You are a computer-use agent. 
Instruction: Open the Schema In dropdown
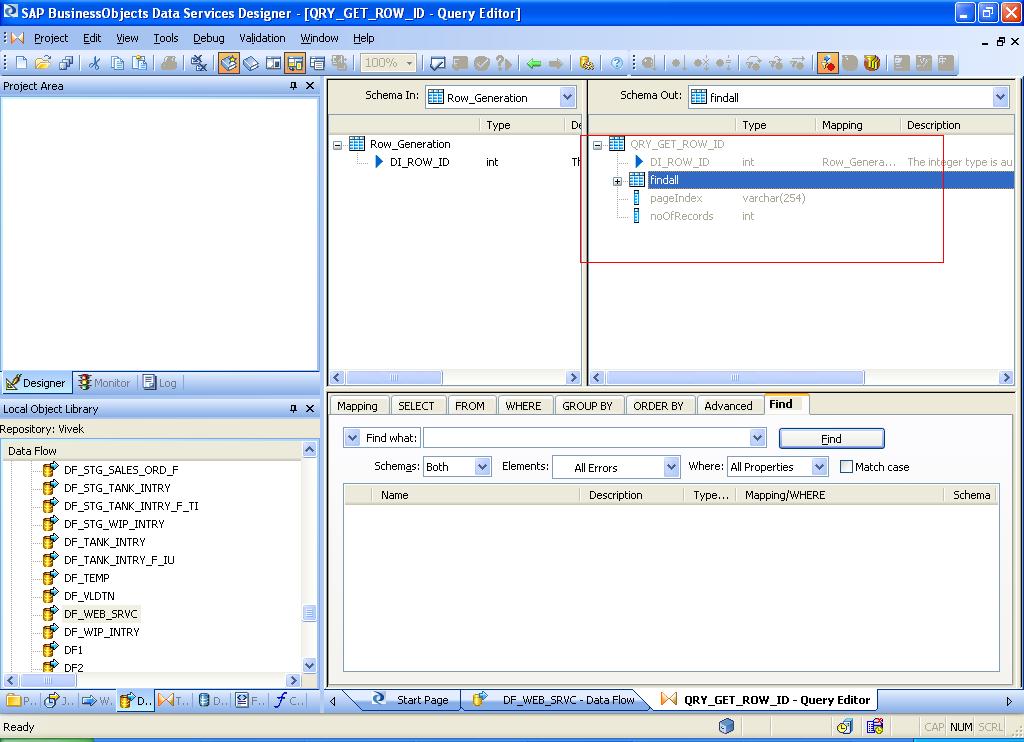coord(568,97)
